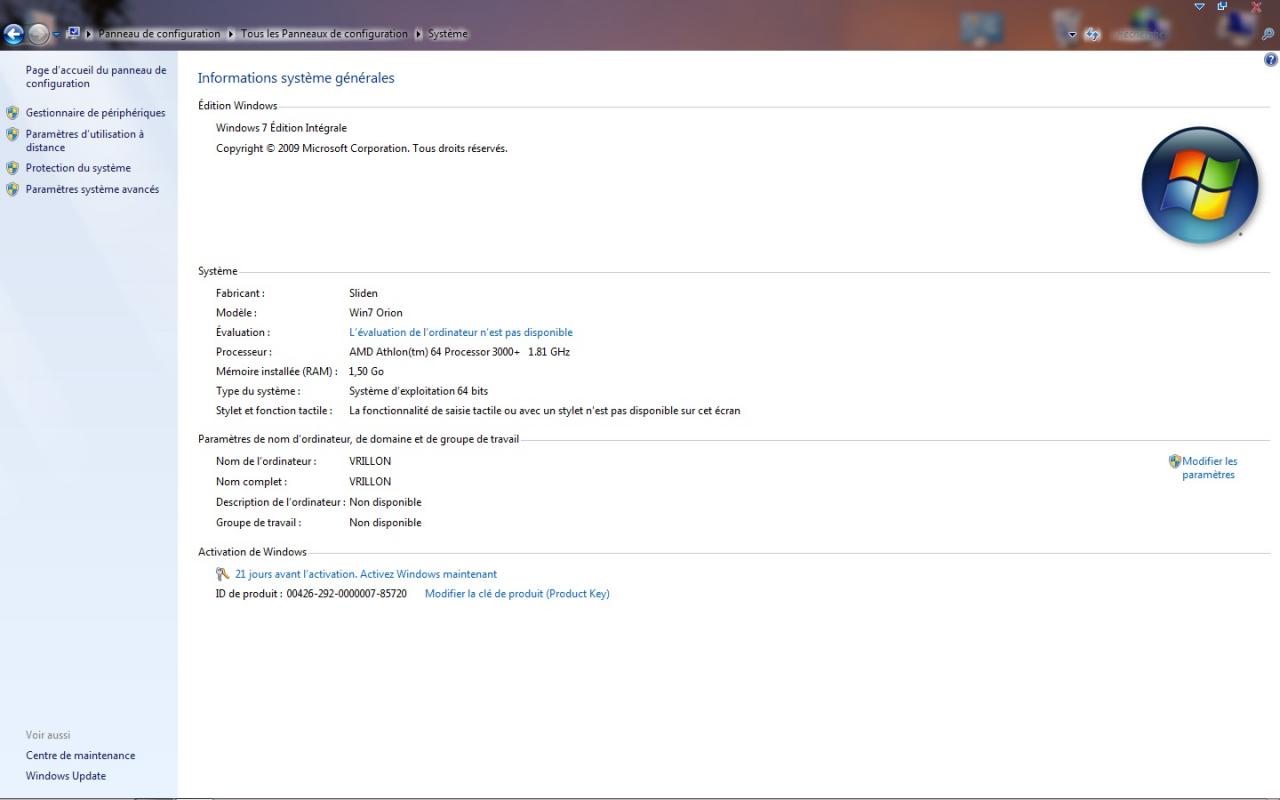Image resolution: width=1280 pixels, height=800 pixels.
Task: Refresh the page with the refresh icon
Action: [x=1092, y=34]
